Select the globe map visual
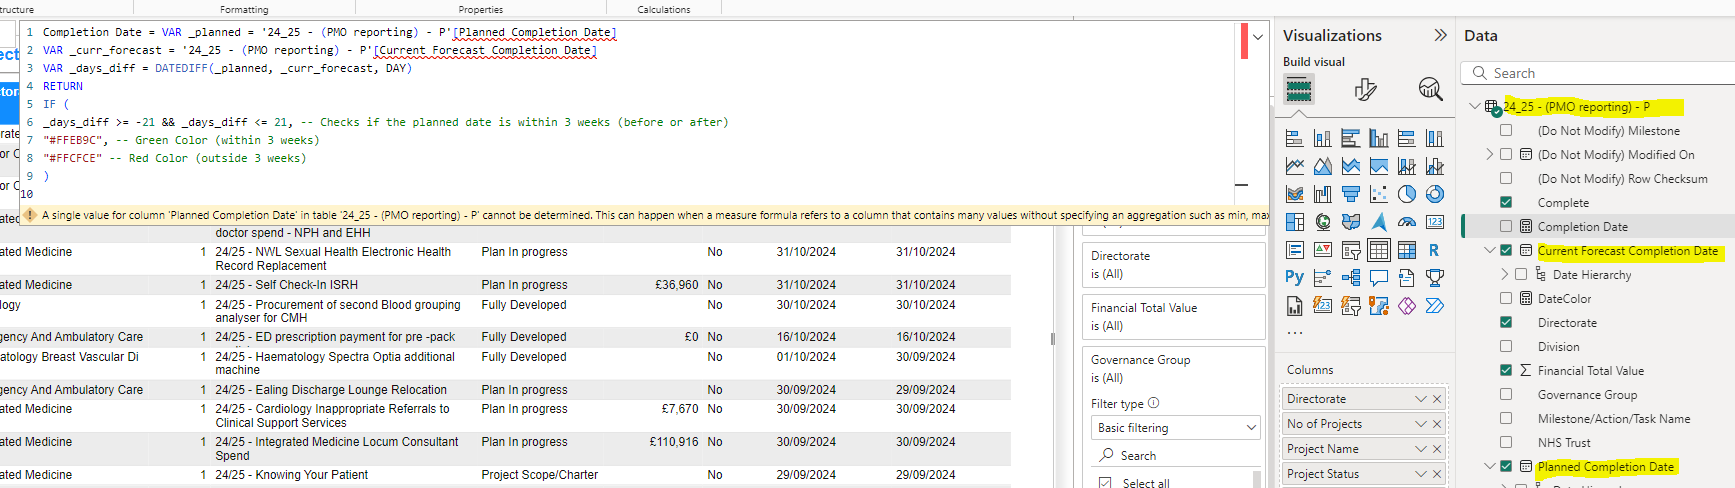Image resolution: width=1735 pixels, height=488 pixels. (x=1322, y=222)
